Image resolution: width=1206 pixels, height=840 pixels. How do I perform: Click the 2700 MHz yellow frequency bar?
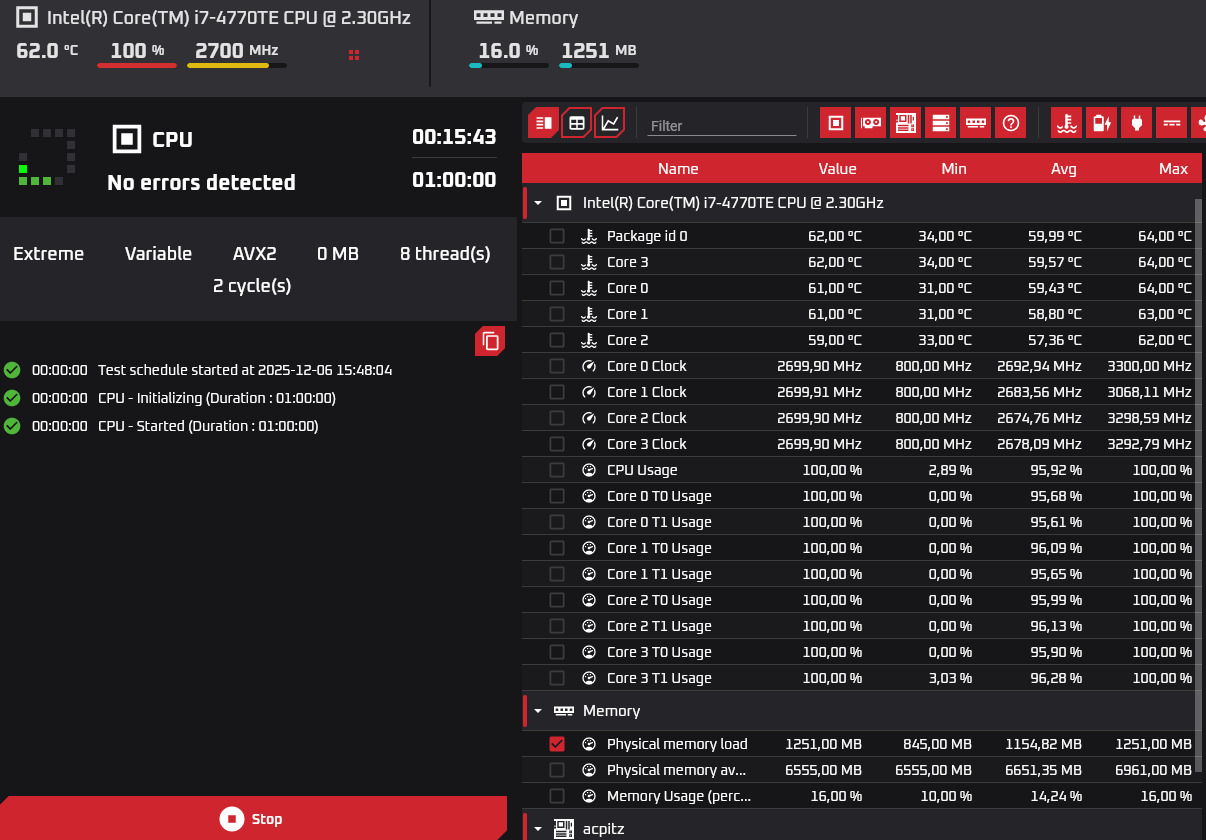tap(237, 66)
